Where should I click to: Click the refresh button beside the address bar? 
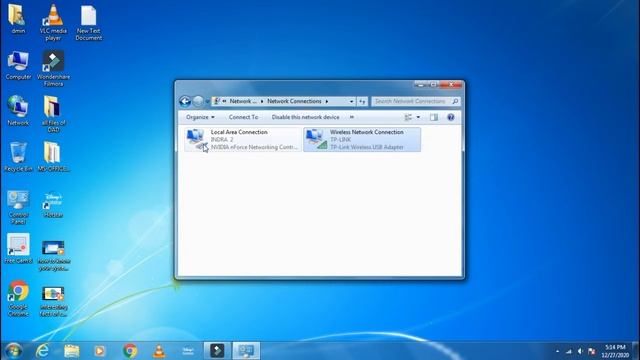[x=362, y=101]
